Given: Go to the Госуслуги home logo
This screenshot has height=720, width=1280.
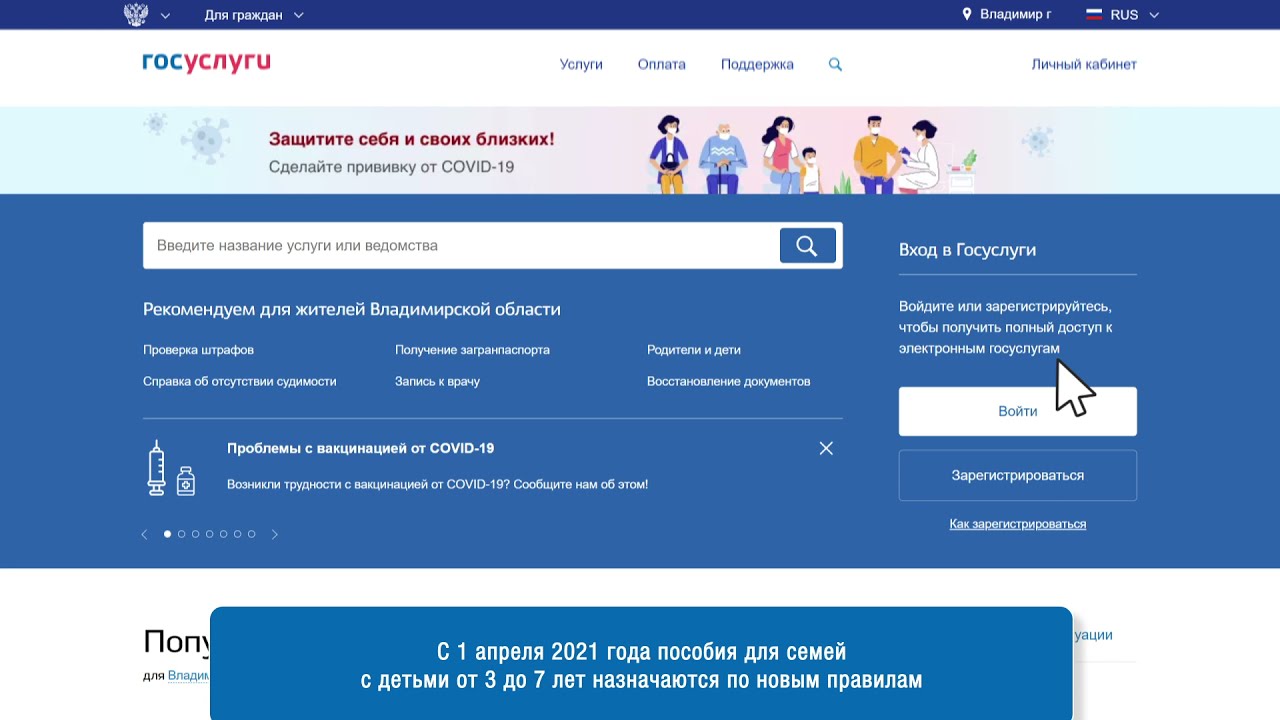Looking at the screenshot, I should click(x=206, y=63).
